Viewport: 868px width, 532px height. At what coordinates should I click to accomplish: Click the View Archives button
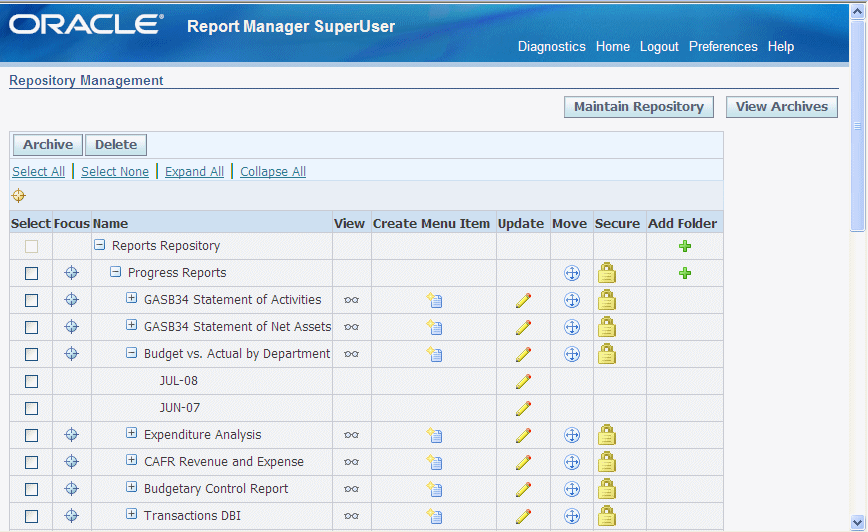coord(782,107)
